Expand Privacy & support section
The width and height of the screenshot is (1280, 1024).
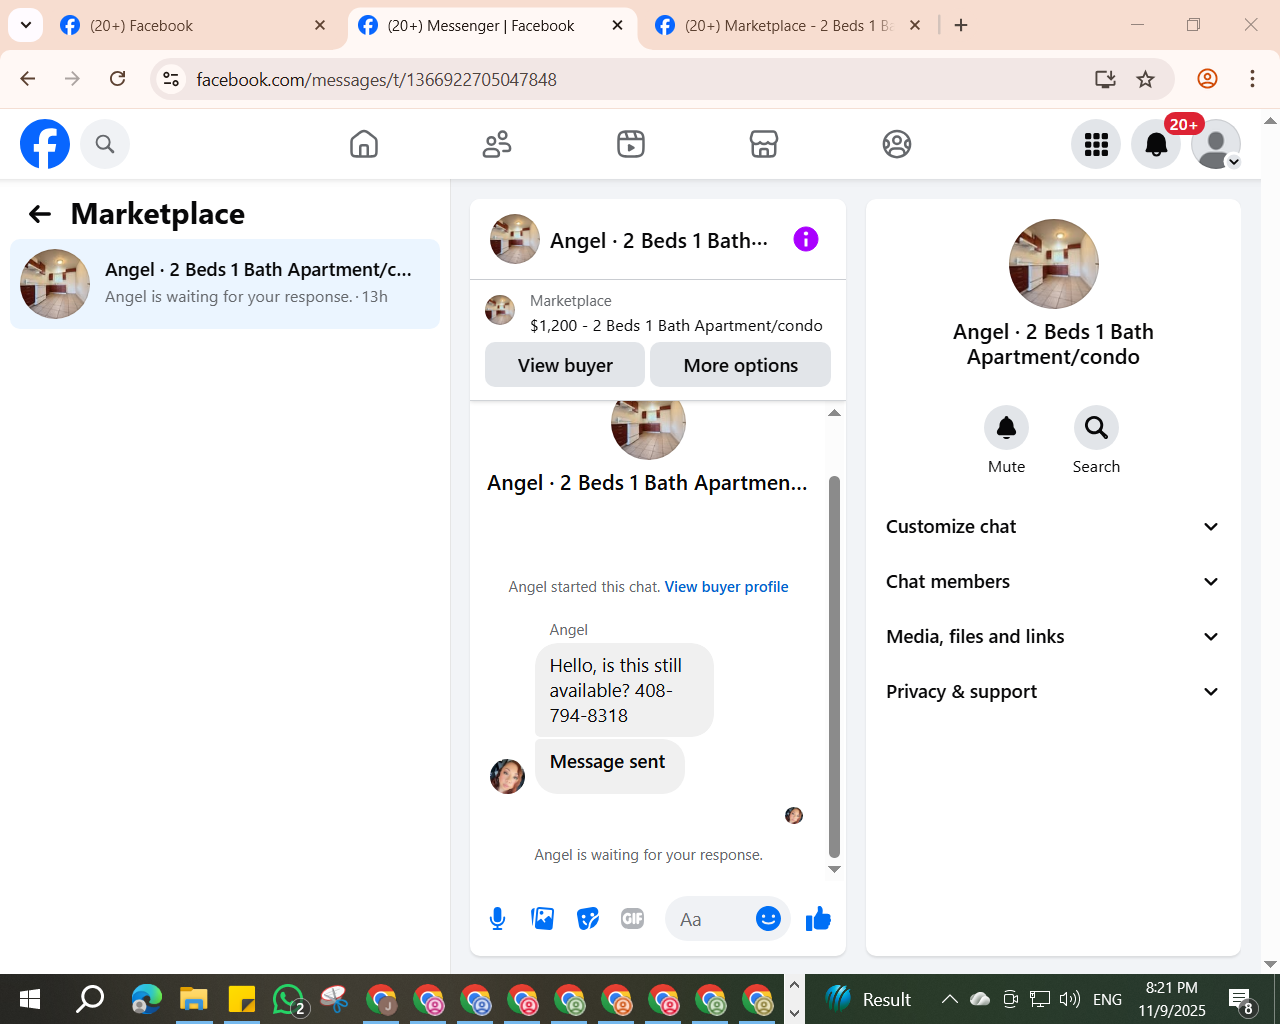1053,692
